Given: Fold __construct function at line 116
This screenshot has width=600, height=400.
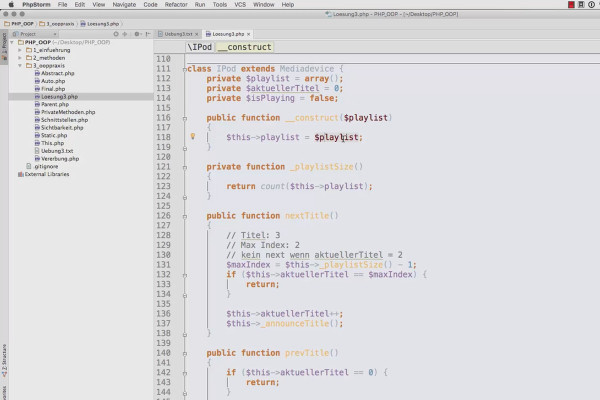Looking at the screenshot, I should [x=185, y=118].
